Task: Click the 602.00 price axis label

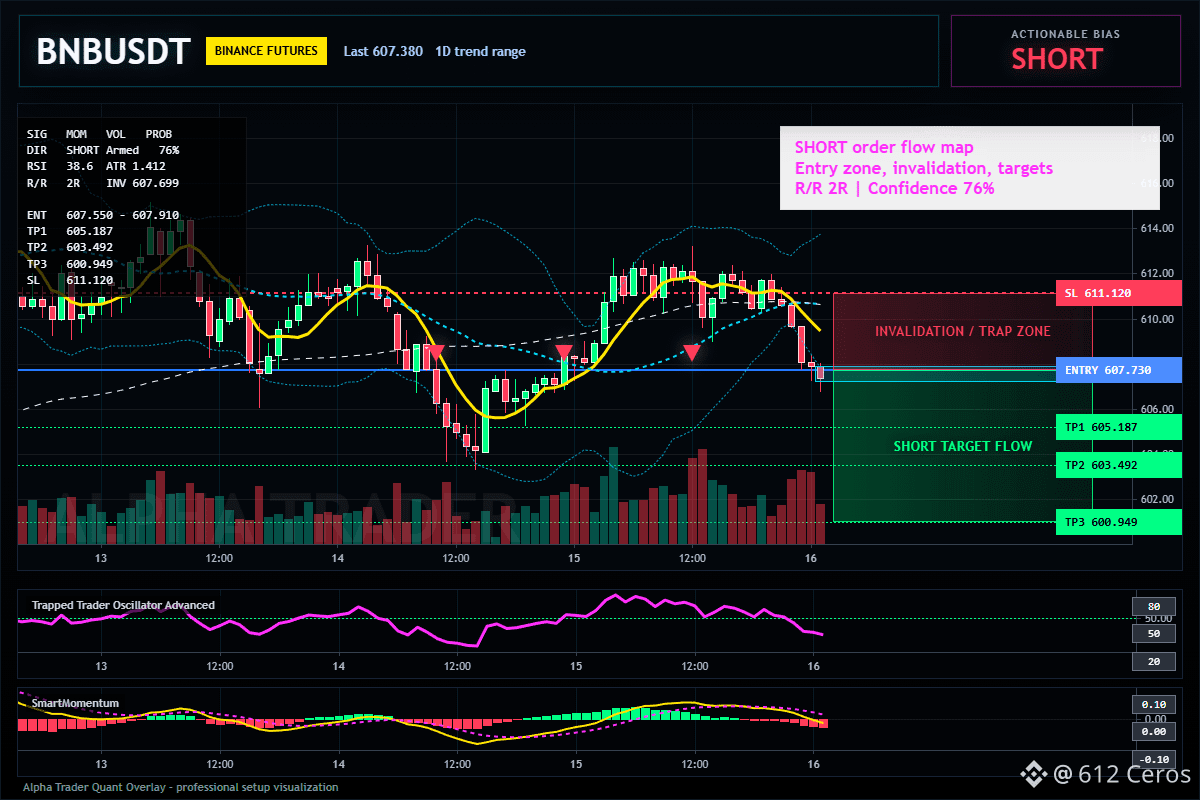Action: [1156, 499]
